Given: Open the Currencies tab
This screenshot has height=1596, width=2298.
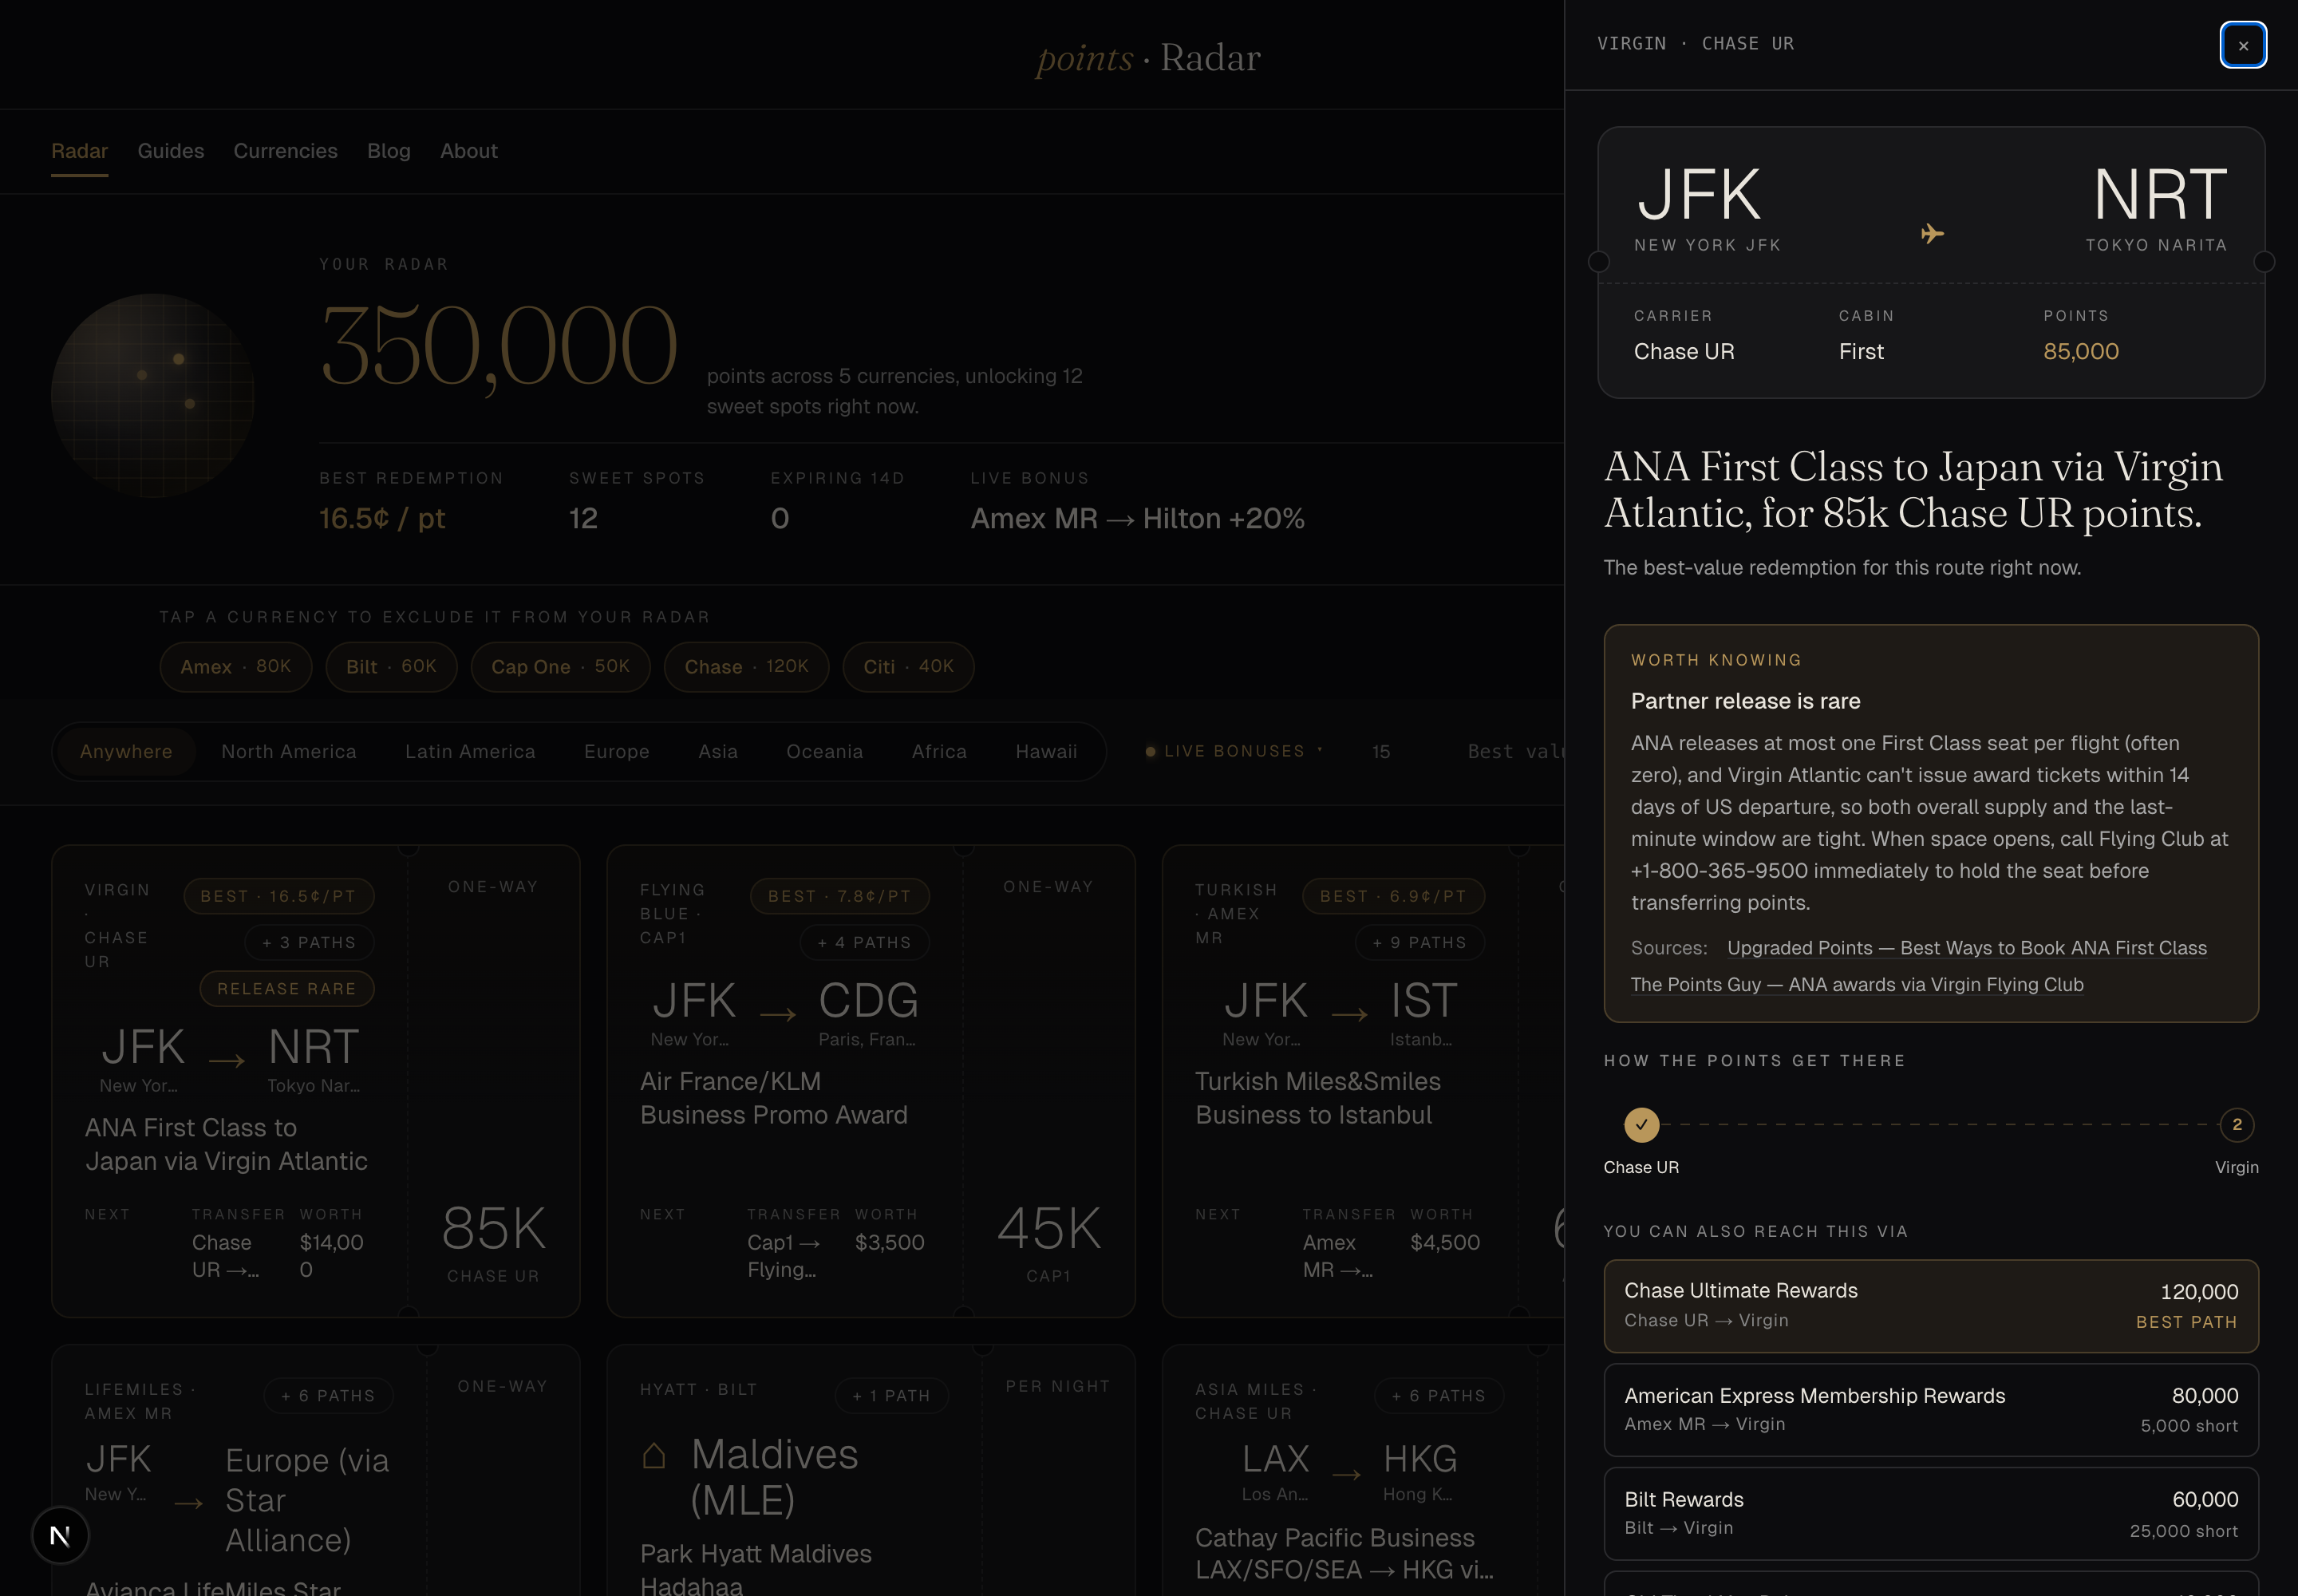Looking at the screenshot, I should click(286, 151).
